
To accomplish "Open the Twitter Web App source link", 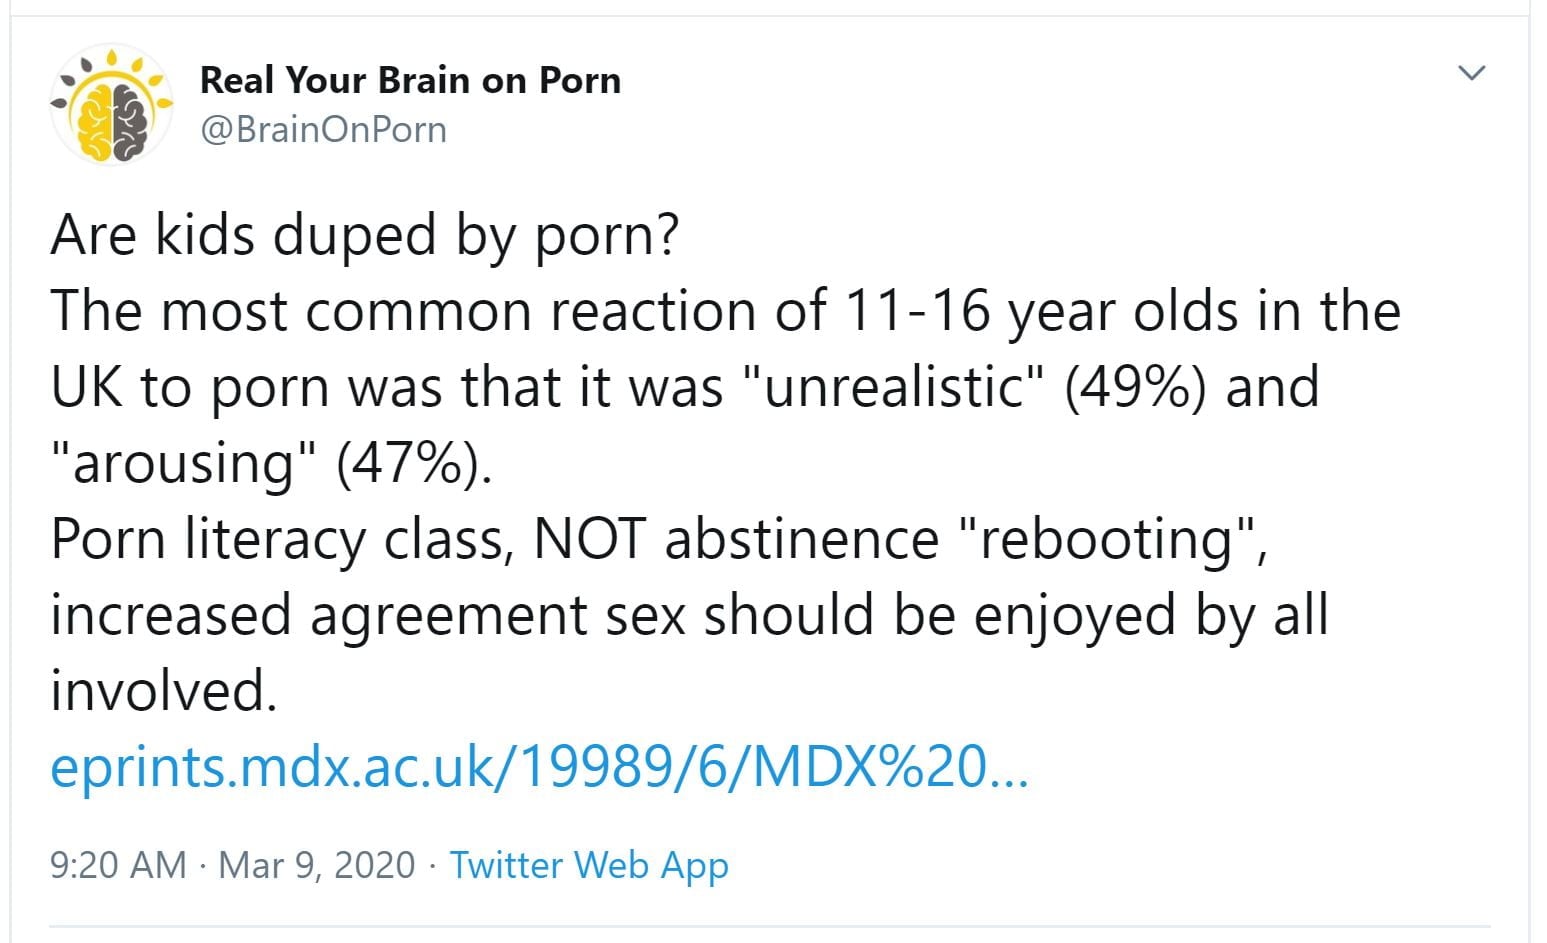I will click(x=589, y=865).
